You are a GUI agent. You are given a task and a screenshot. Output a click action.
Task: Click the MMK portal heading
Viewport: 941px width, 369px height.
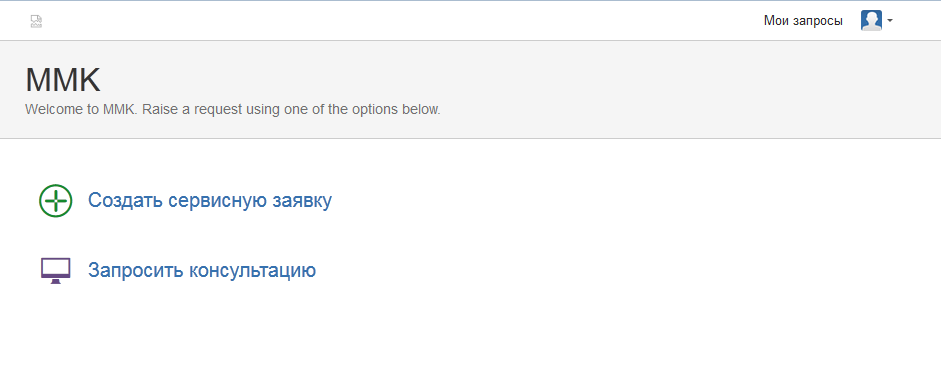[x=63, y=80]
